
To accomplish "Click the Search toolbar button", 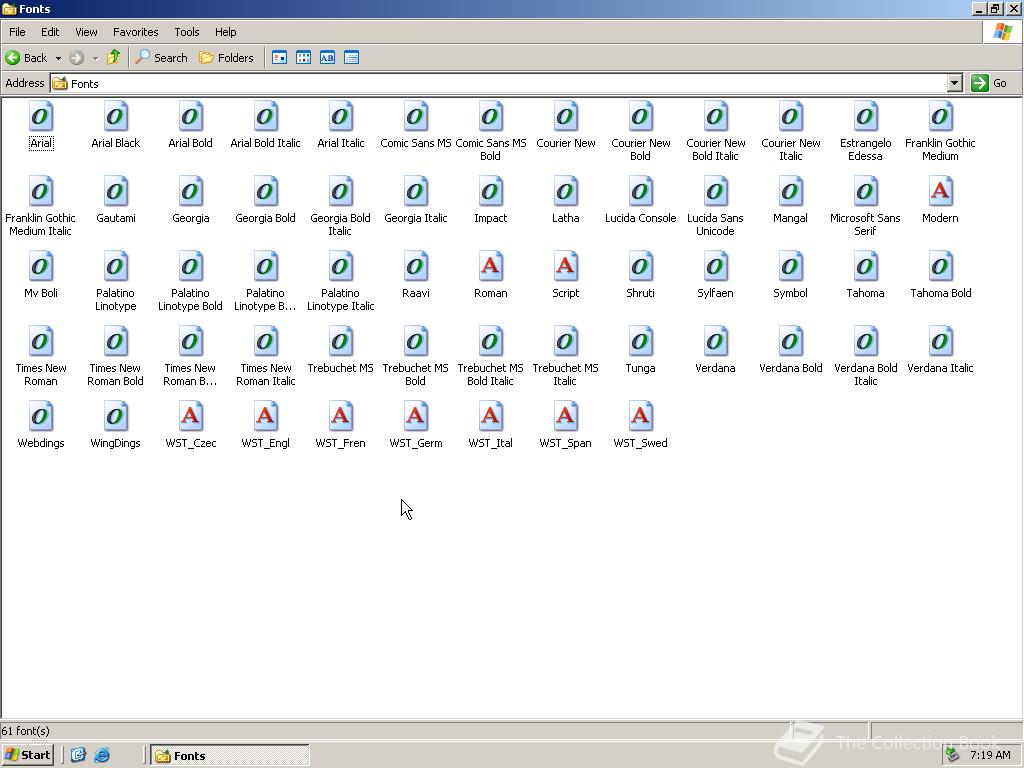I will [x=161, y=58].
